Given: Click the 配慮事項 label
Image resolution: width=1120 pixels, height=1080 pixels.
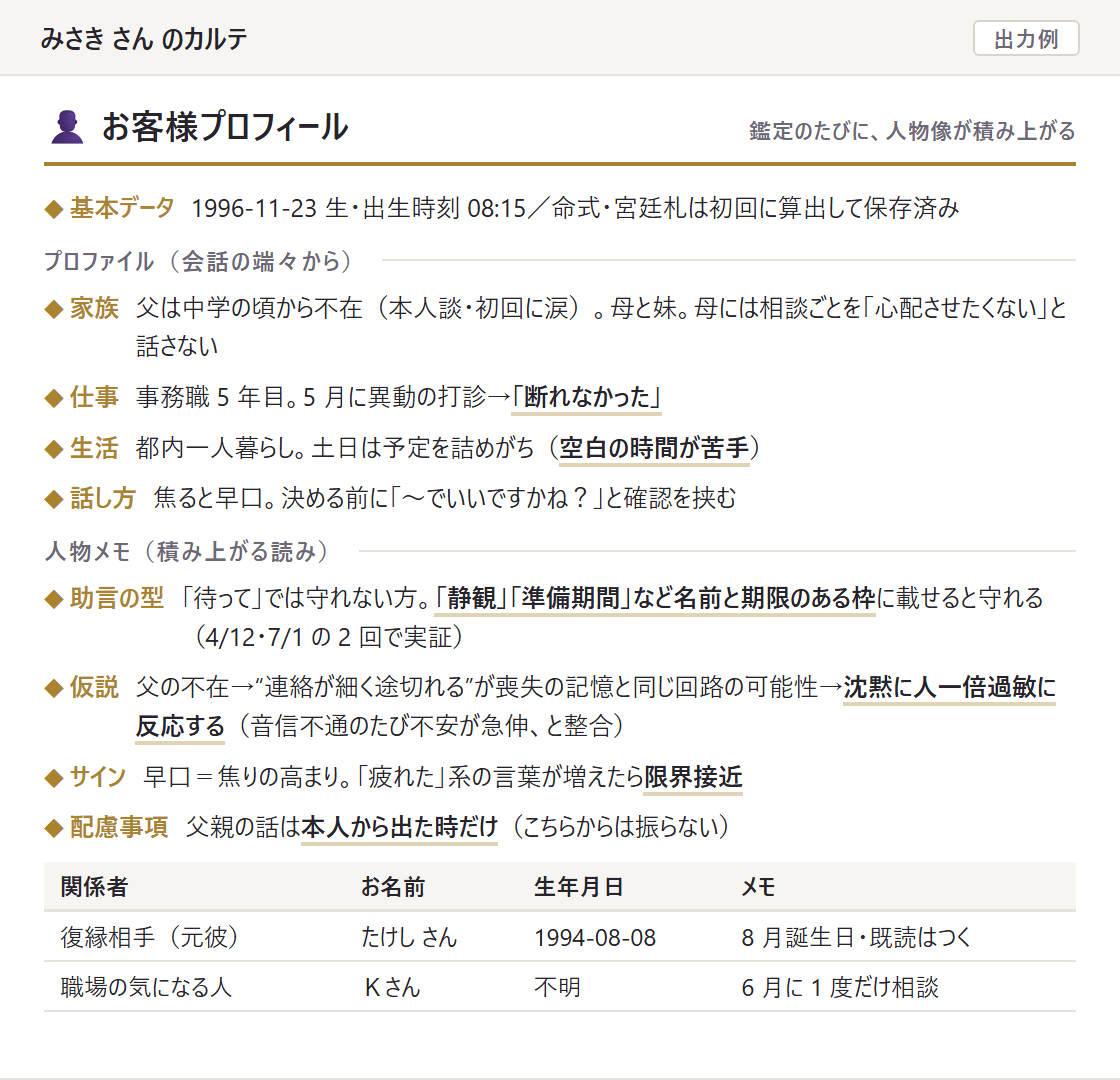Looking at the screenshot, I should (119, 826).
